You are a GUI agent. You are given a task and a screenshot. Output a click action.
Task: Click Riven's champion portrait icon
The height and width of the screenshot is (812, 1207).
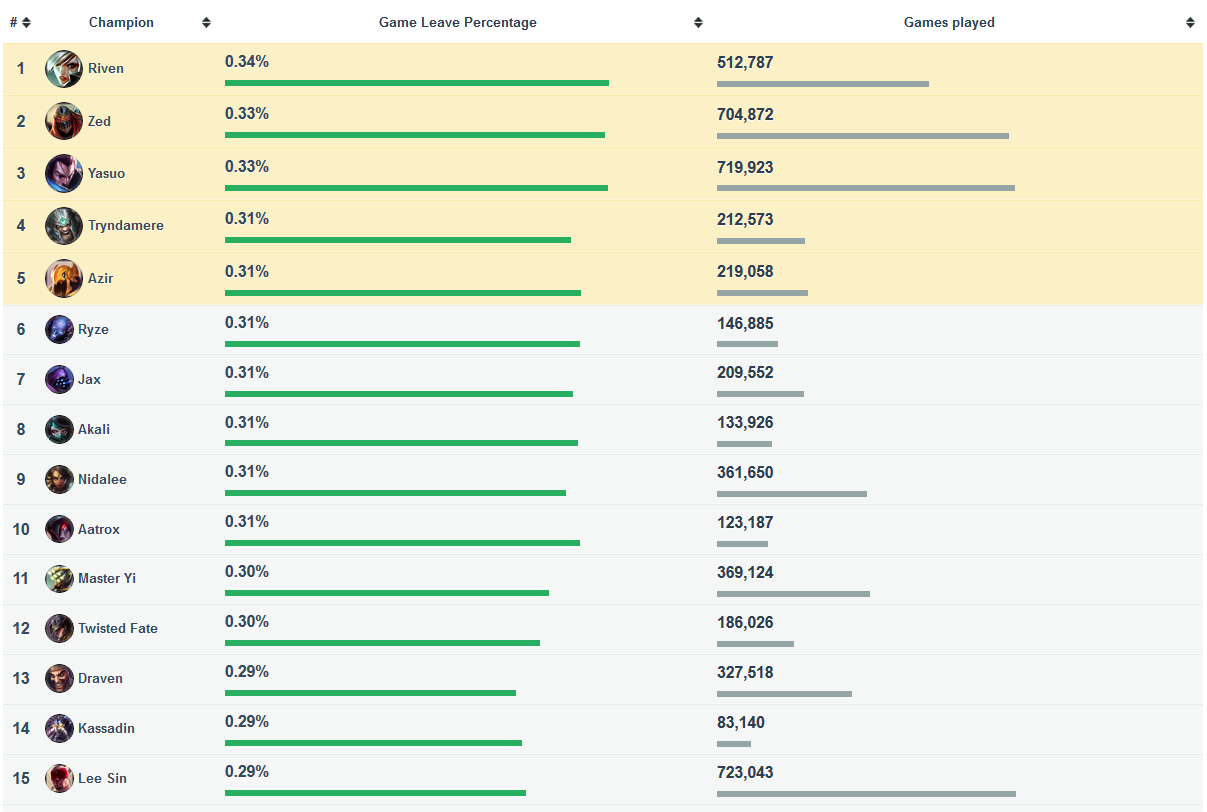63,69
